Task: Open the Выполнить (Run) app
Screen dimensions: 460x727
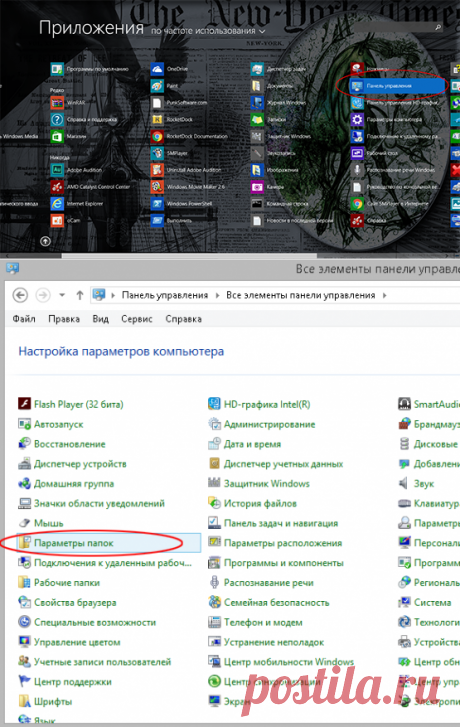Action: tap(172, 220)
